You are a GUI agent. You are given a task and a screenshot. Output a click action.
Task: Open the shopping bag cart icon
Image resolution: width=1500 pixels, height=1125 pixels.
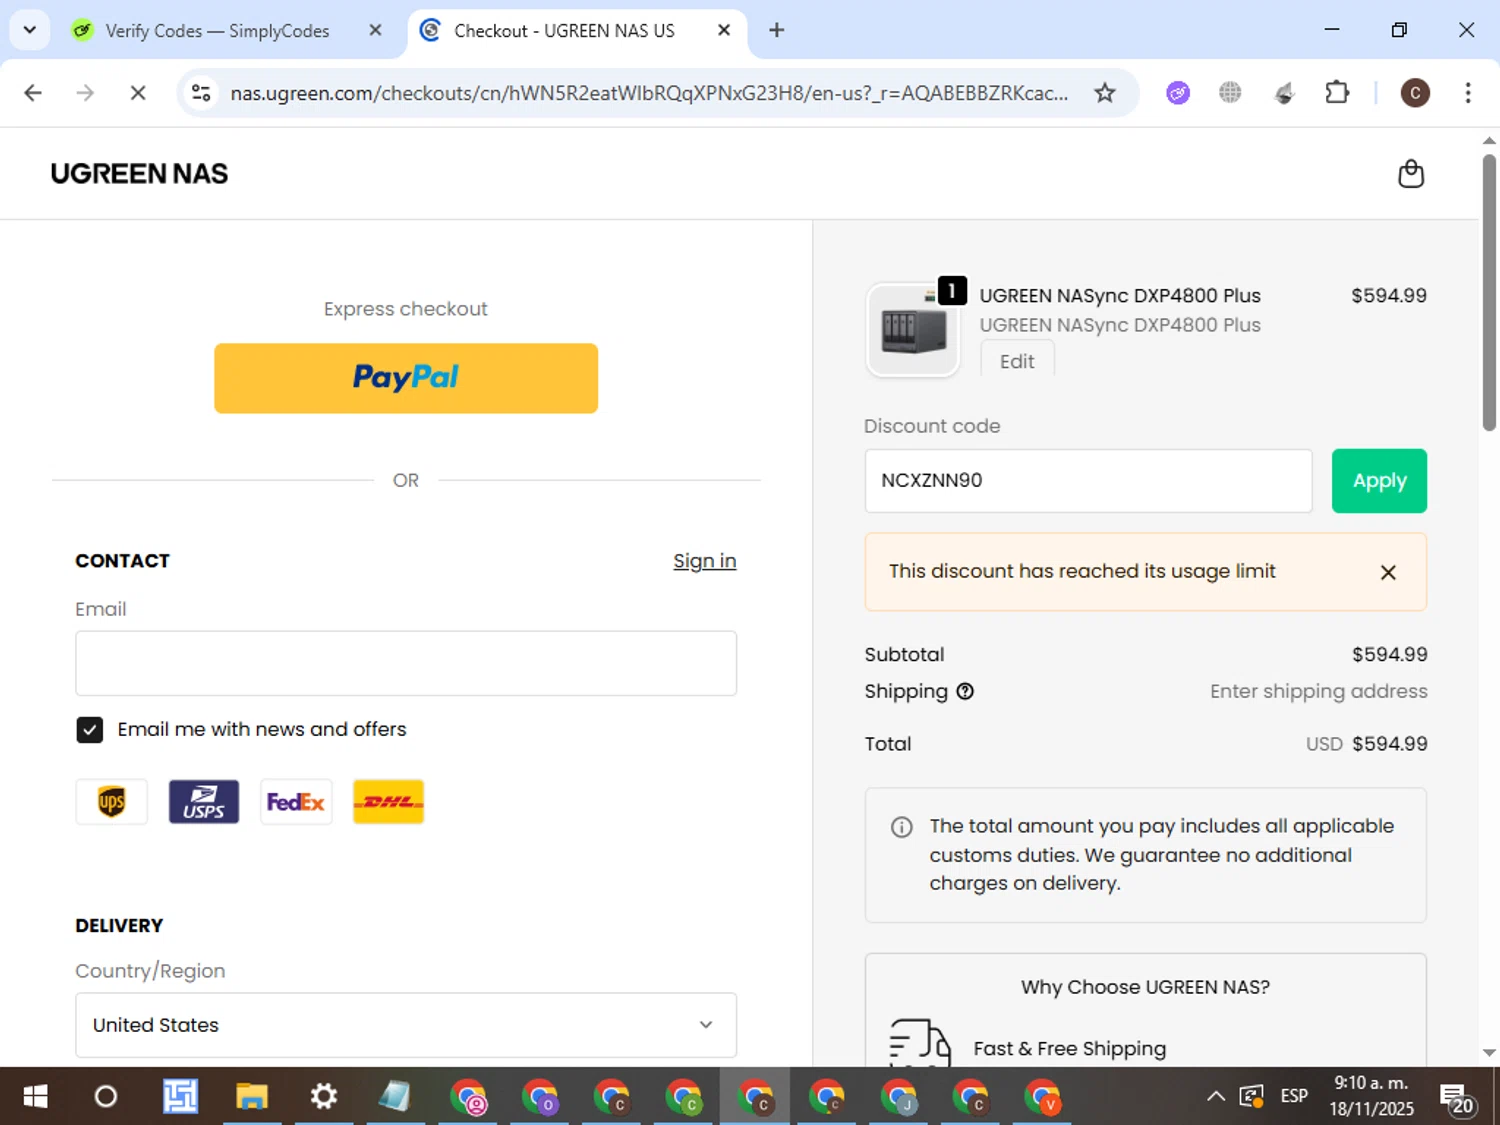(x=1410, y=174)
